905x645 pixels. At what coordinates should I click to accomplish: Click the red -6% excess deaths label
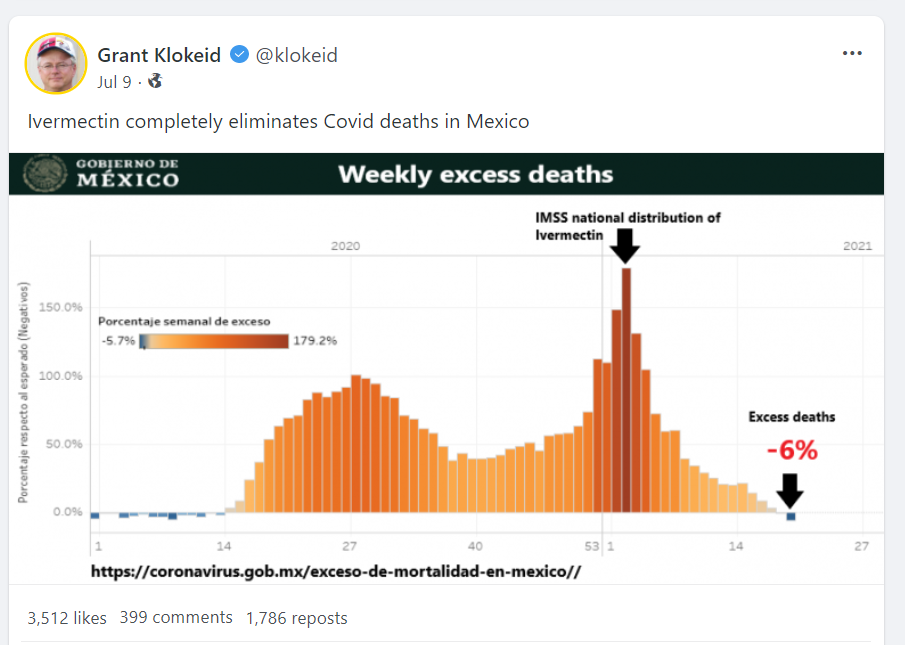click(x=792, y=451)
